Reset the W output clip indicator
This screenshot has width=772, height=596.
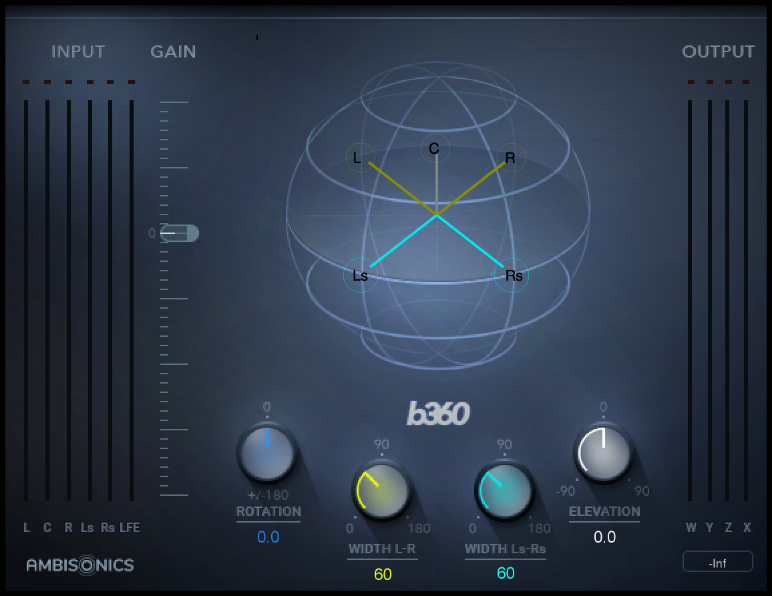tap(691, 82)
